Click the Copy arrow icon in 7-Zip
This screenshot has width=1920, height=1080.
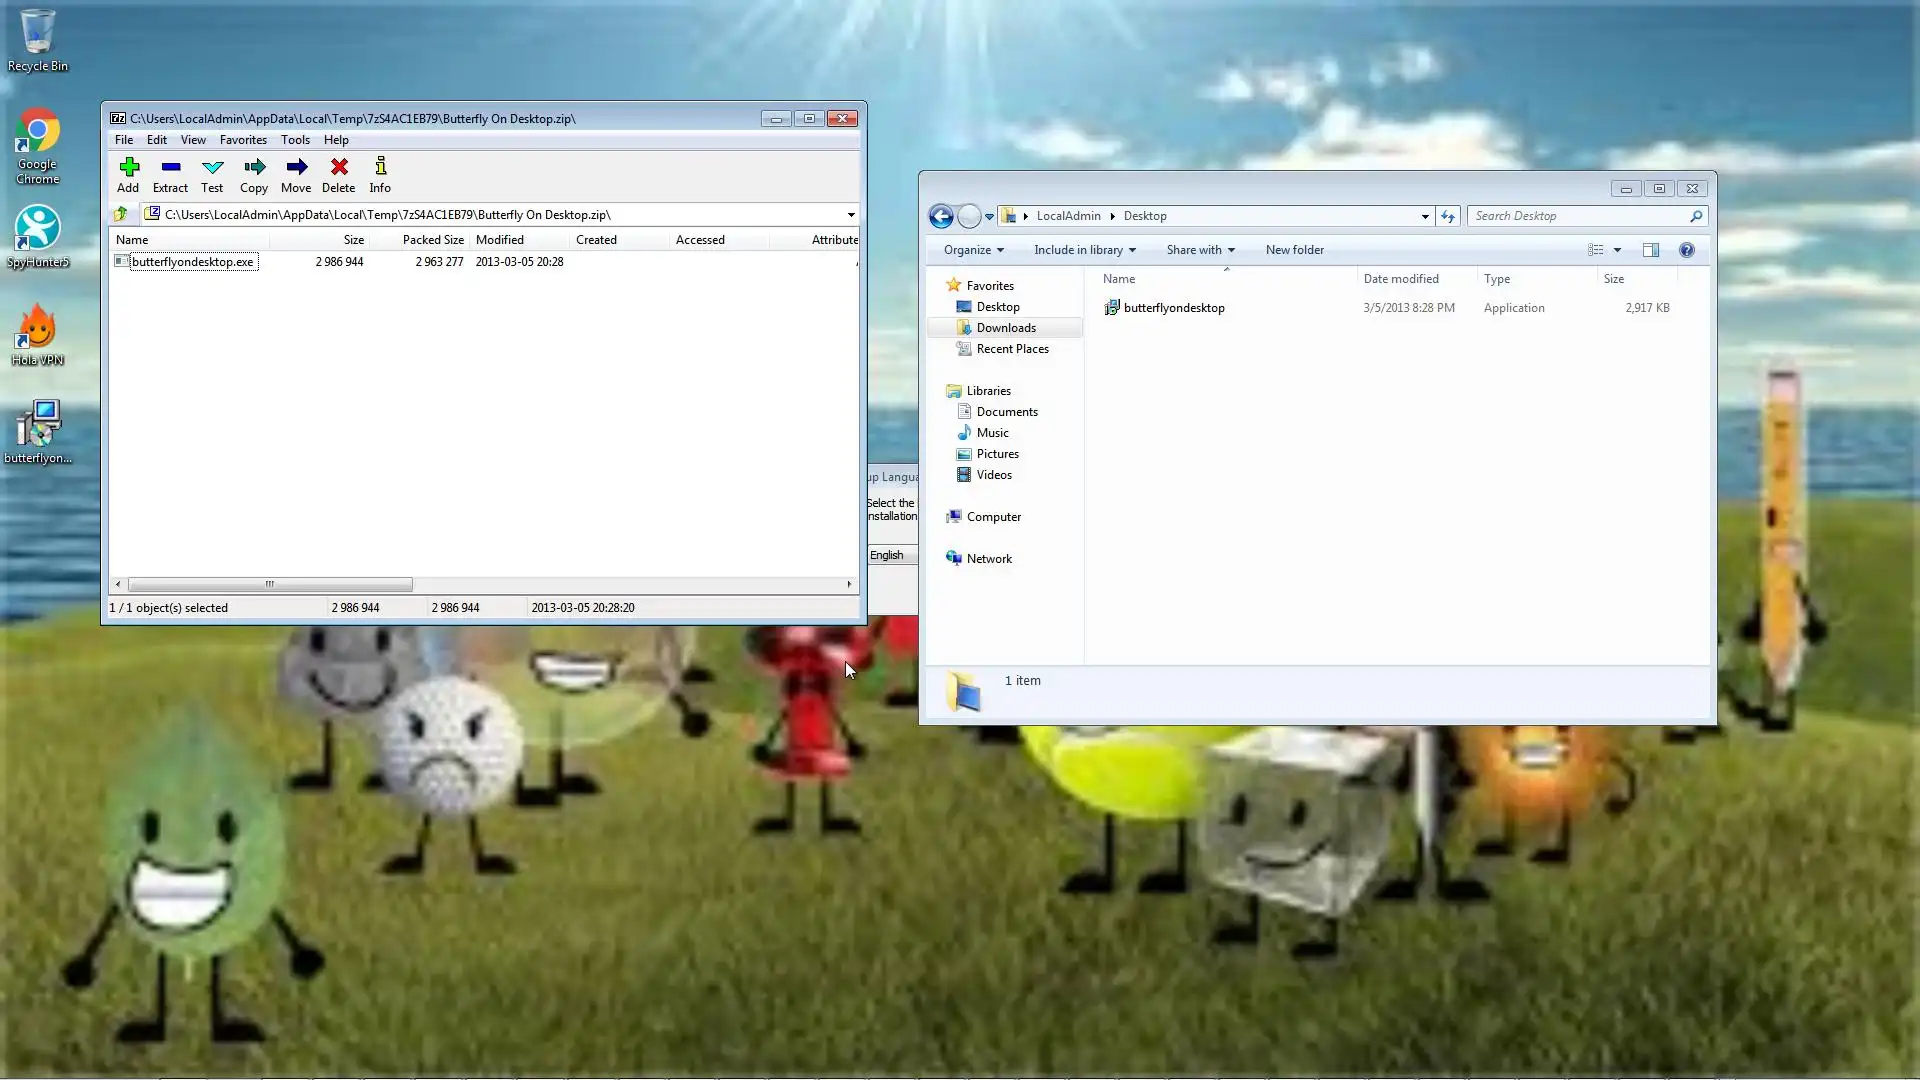(x=254, y=174)
